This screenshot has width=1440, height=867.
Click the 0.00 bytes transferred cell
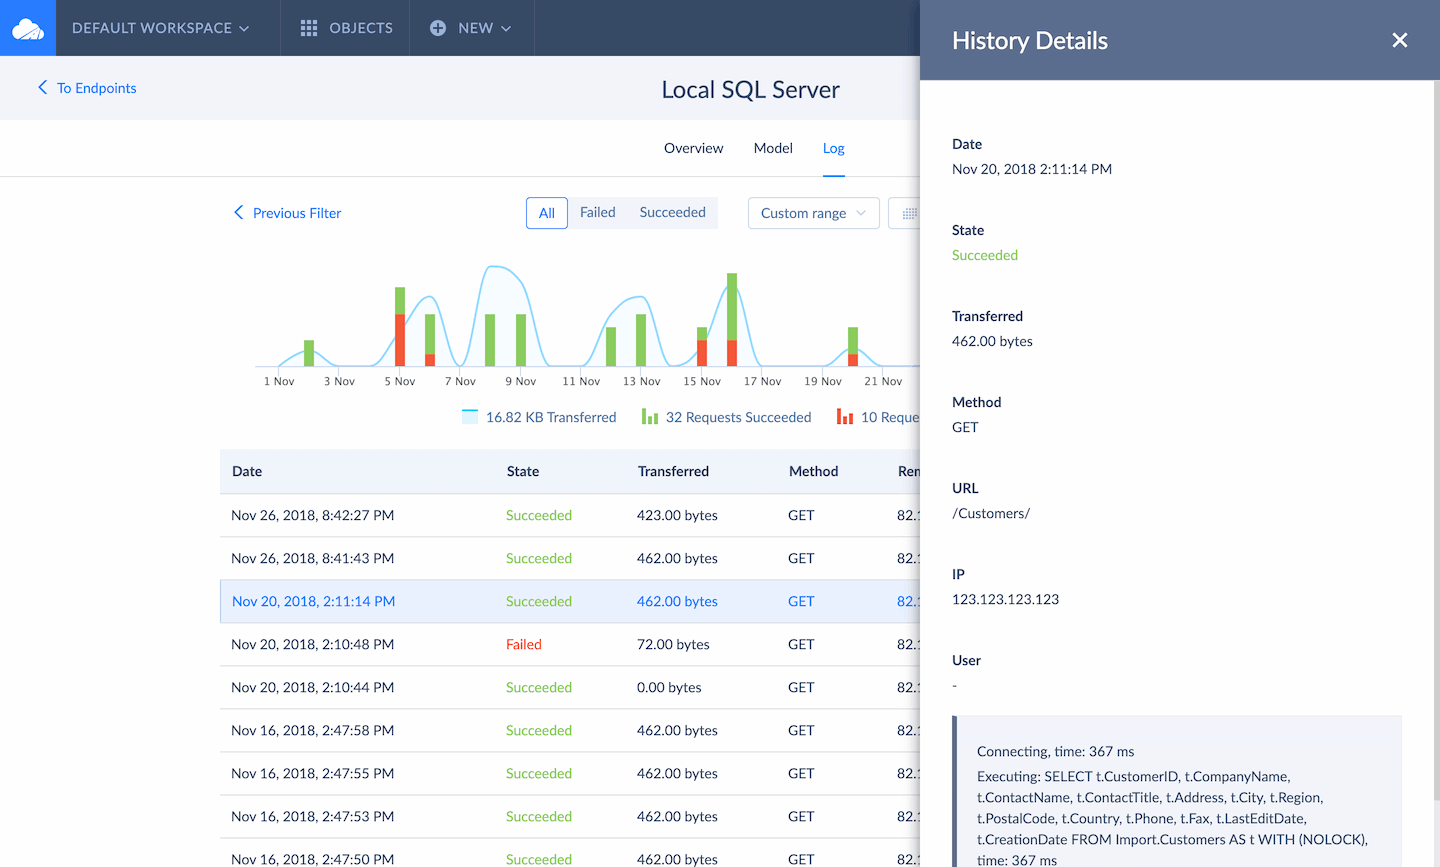point(669,687)
